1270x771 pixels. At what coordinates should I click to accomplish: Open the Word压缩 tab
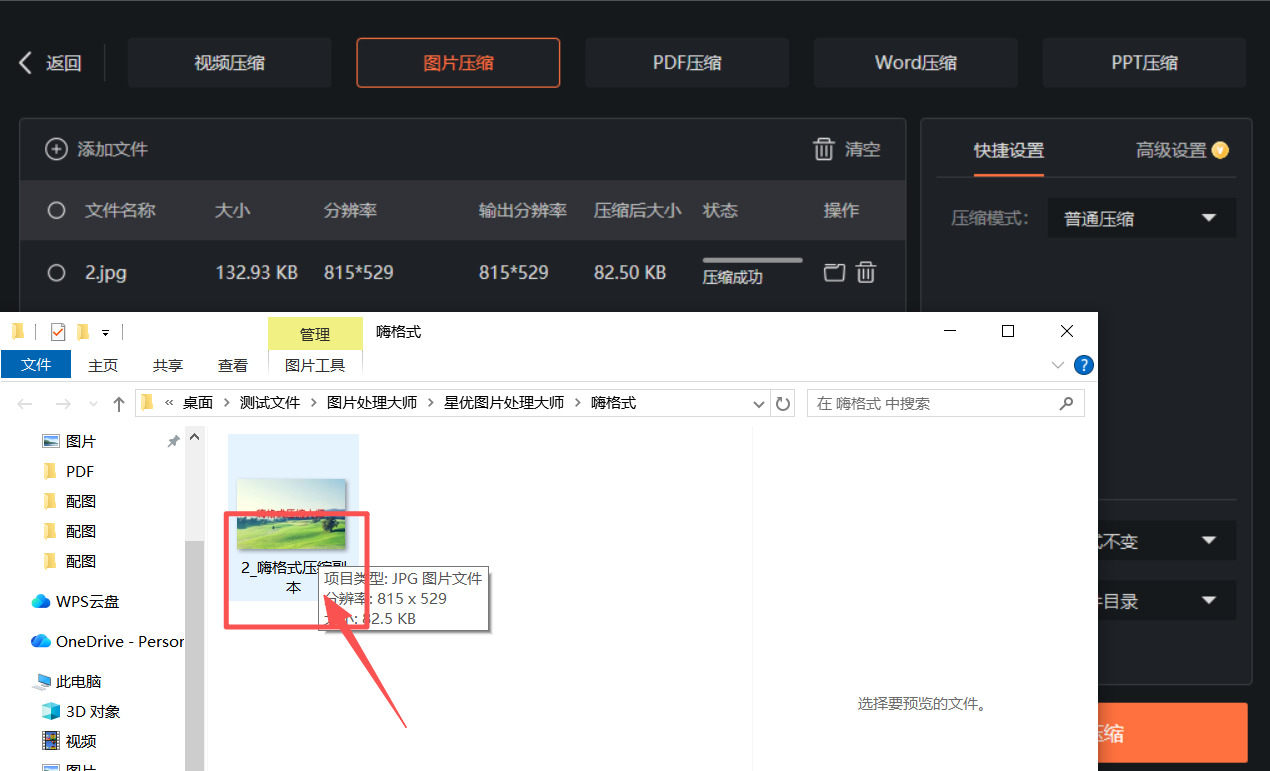(915, 63)
